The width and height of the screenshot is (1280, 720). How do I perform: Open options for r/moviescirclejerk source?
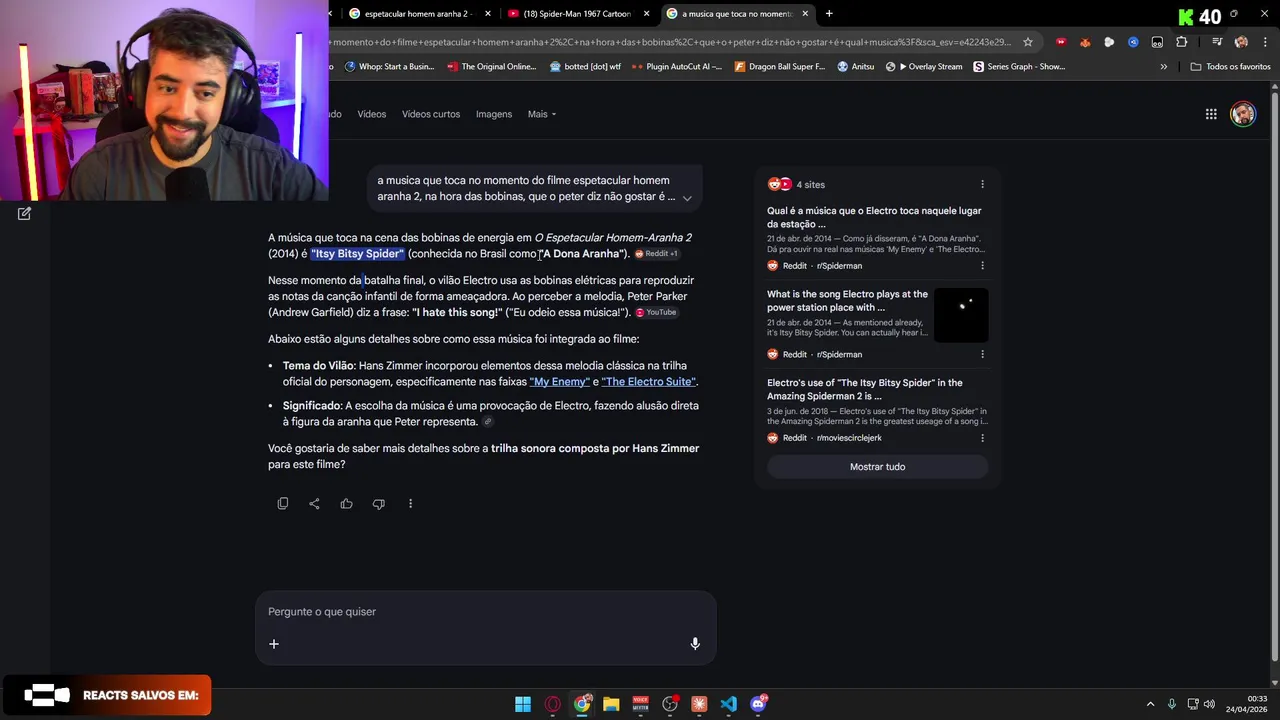[982, 438]
